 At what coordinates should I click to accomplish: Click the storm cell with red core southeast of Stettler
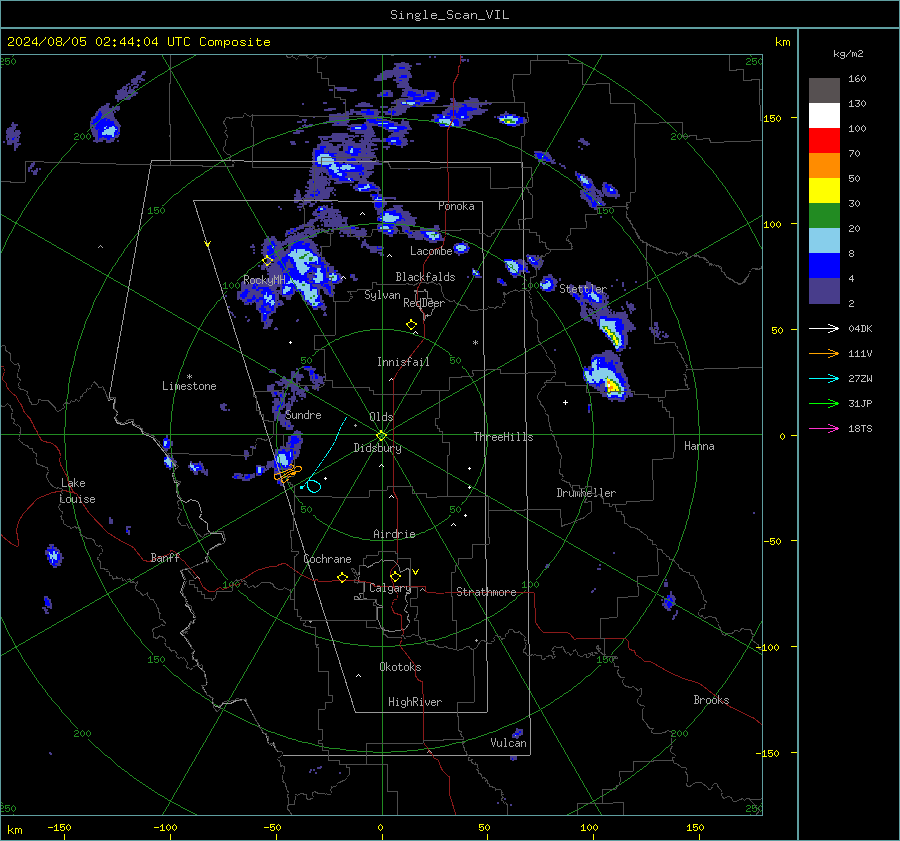tap(608, 377)
